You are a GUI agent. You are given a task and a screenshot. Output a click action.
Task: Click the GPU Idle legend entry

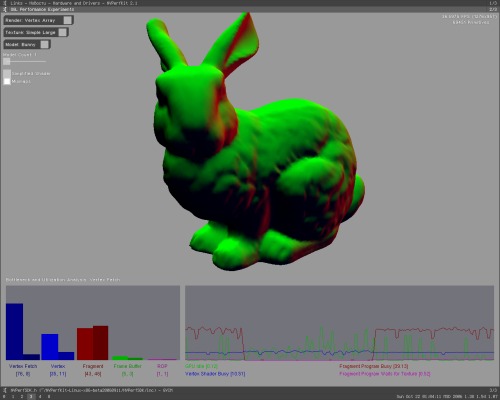point(201,366)
